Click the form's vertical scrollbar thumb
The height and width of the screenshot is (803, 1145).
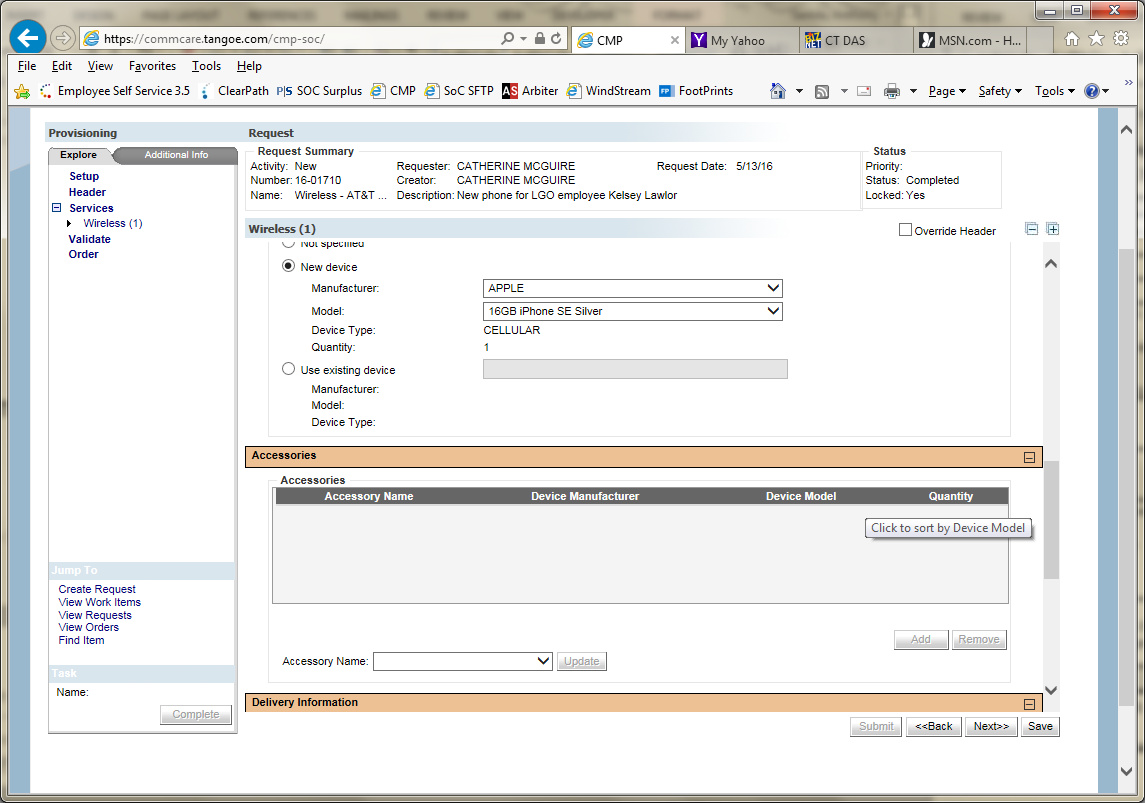click(1051, 520)
